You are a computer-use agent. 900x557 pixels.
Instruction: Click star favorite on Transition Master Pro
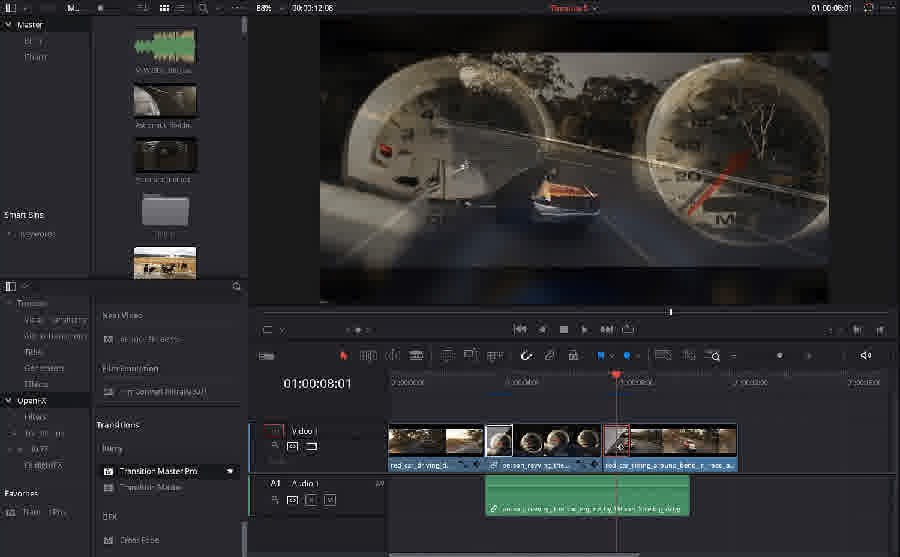click(230, 471)
